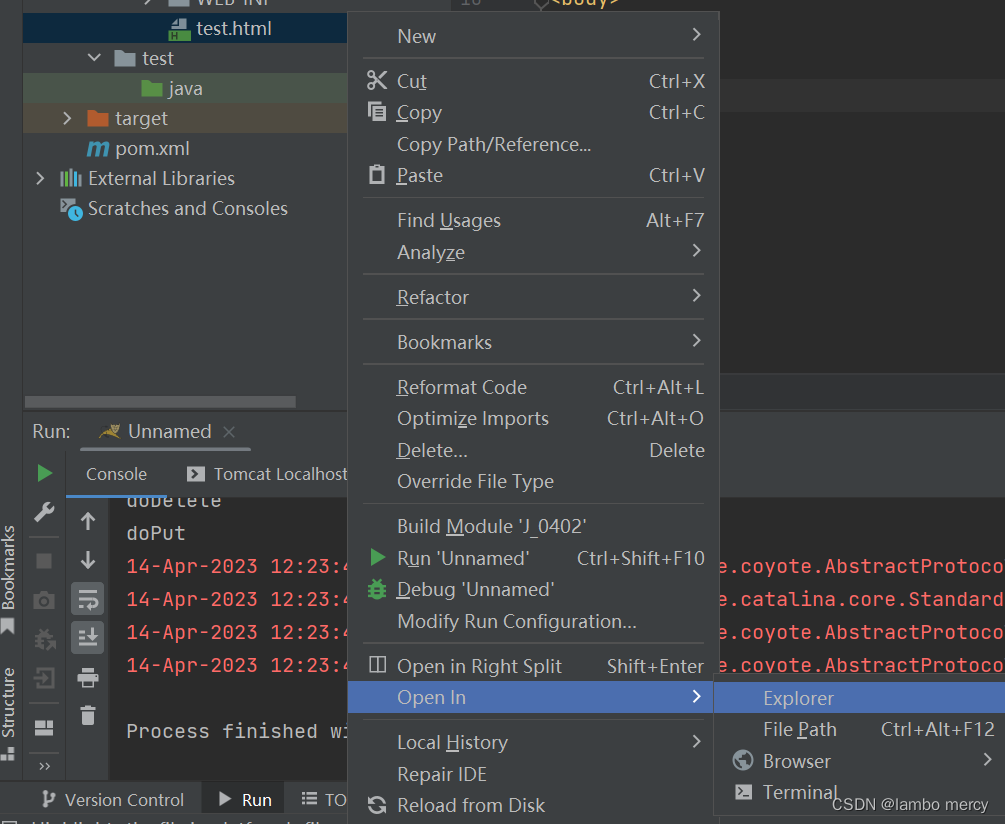Toggle soft-wrap in the console
Screen dimensions: 1005x824
coord(87,600)
